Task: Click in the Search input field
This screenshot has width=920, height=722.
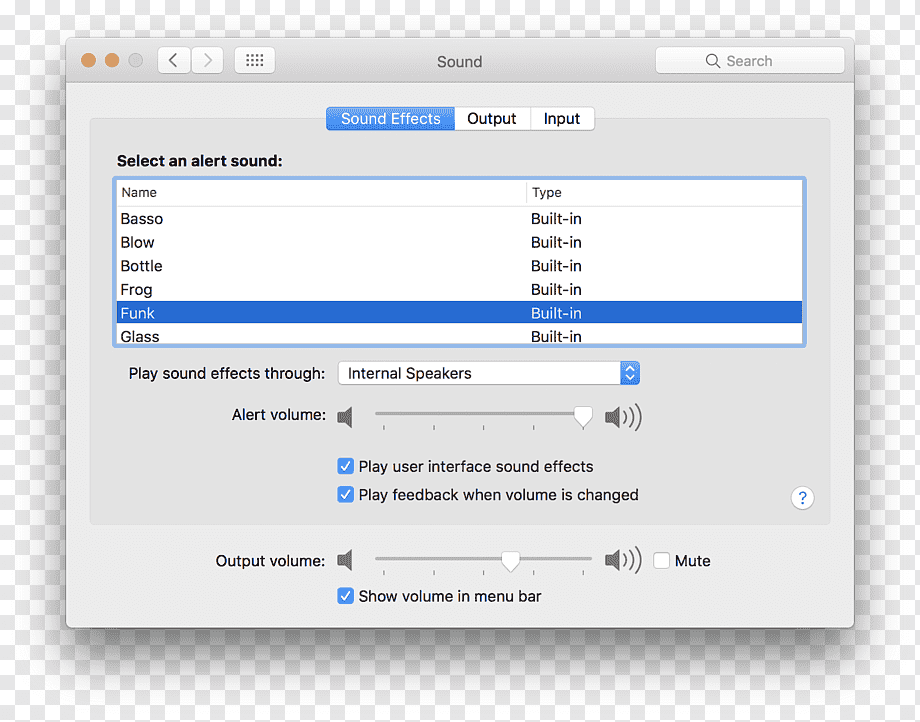Action: pyautogui.click(x=750, y=60)
